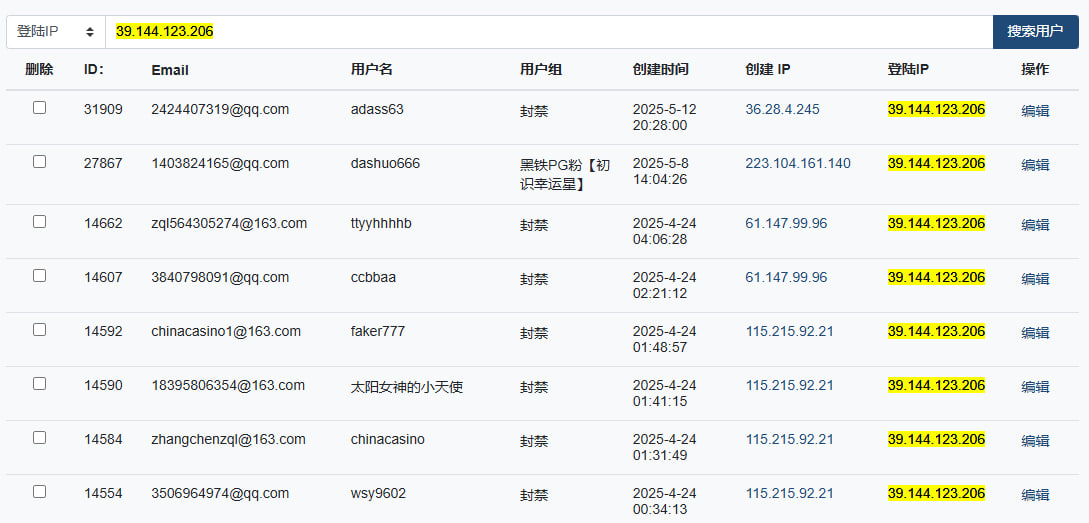Click user group 黑铁PG粉【初识幸运星】
This screenshot has width=1089, height=523.
[x=565, y=175]
